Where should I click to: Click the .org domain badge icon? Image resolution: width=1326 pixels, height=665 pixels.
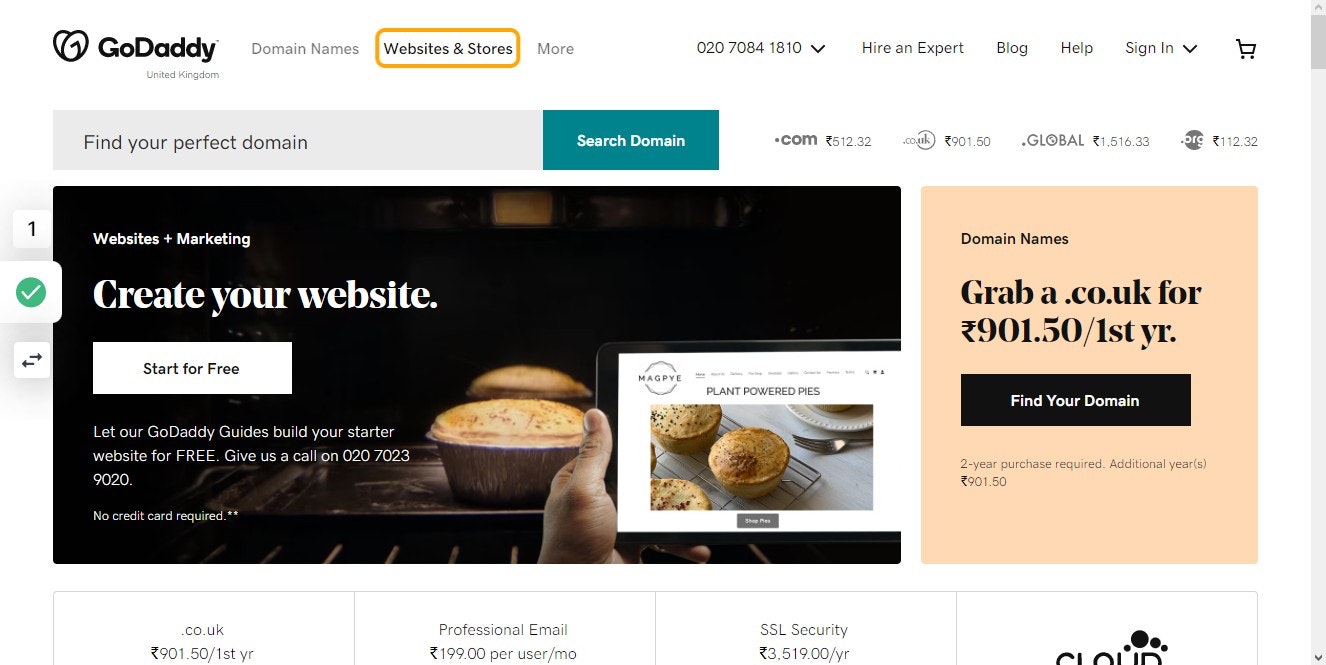point(1192,141)
